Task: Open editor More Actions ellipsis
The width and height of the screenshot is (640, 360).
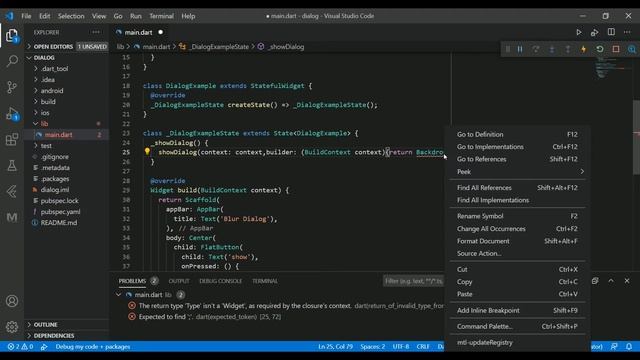Action: pyautogui.click(x=627, y=32)
